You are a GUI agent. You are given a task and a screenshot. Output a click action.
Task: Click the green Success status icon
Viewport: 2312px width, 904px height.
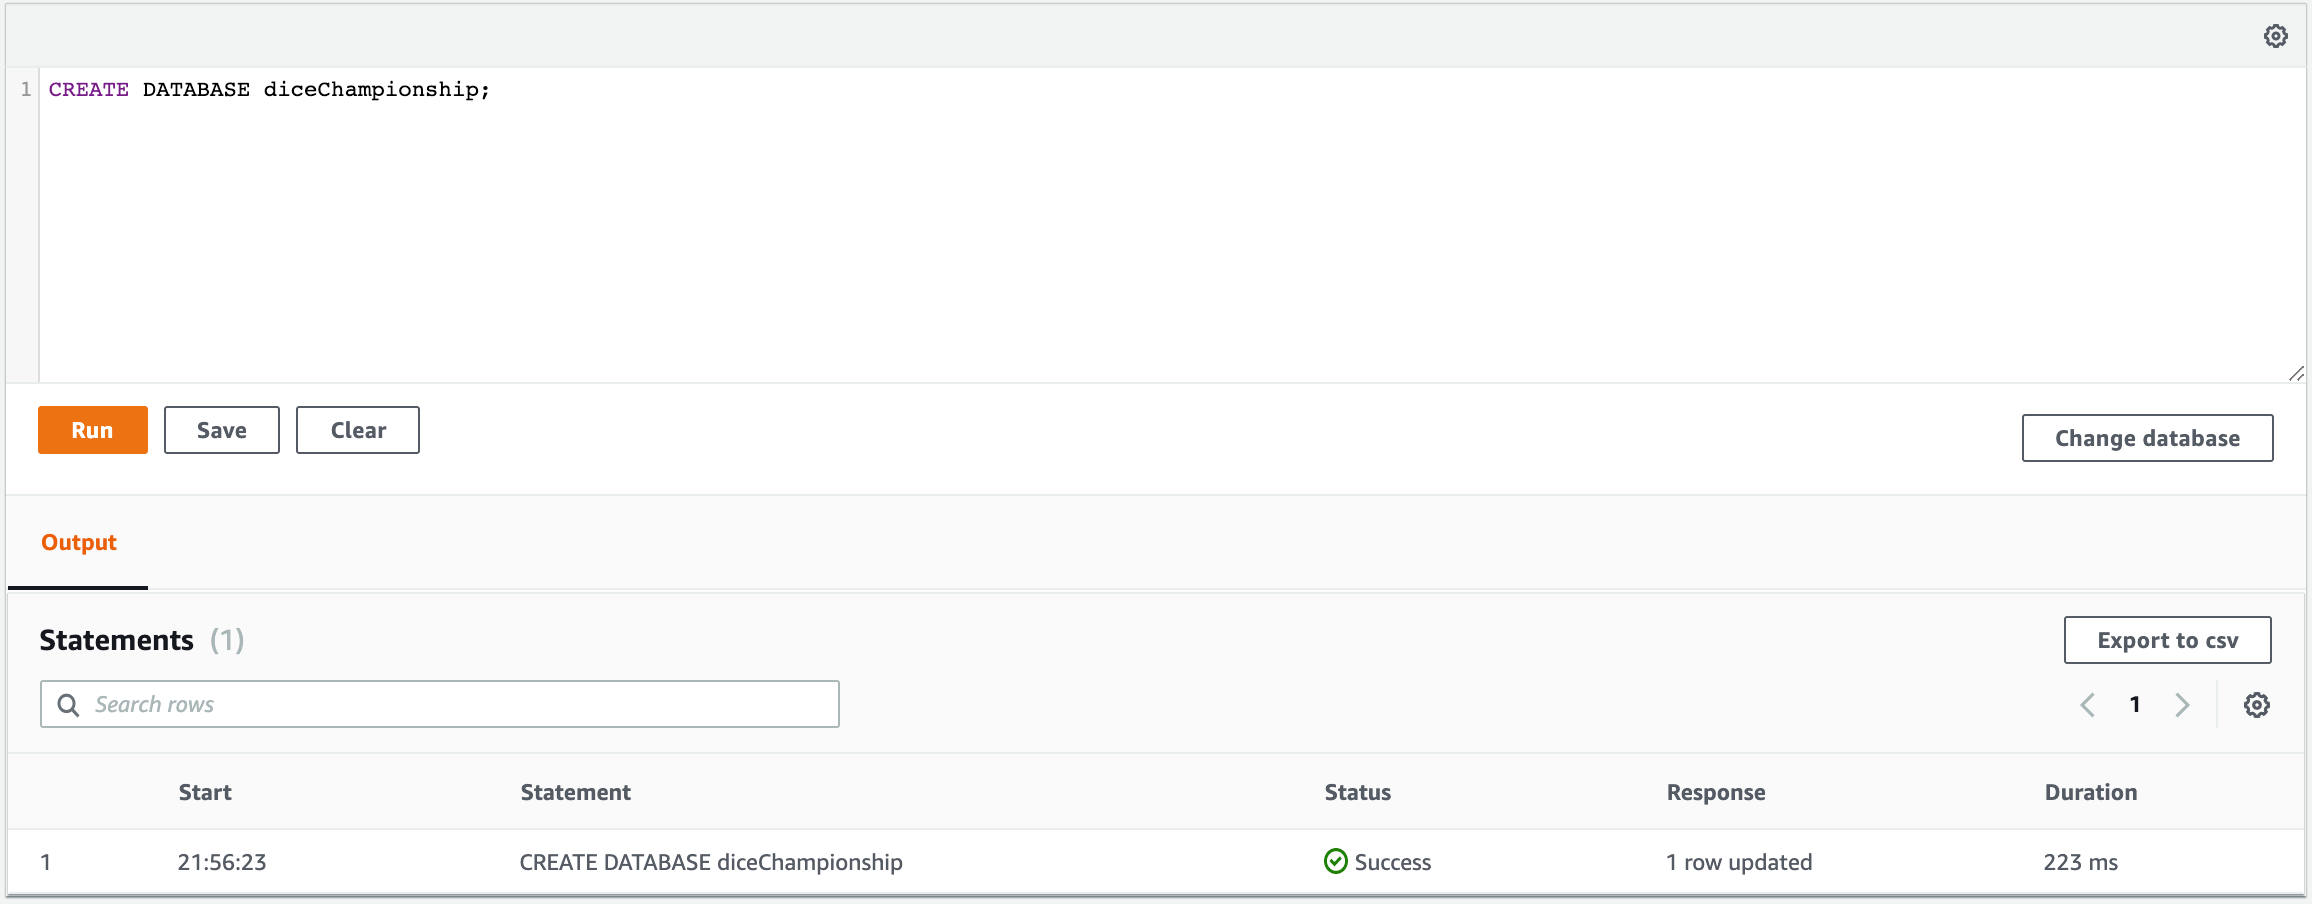pyautogui.click(x=1335, y=861)
